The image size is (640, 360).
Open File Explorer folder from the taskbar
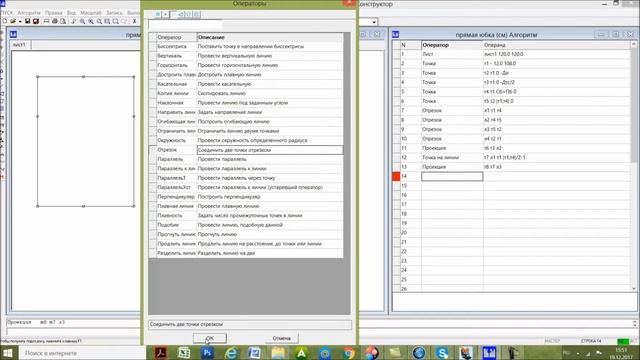(278, 353)
